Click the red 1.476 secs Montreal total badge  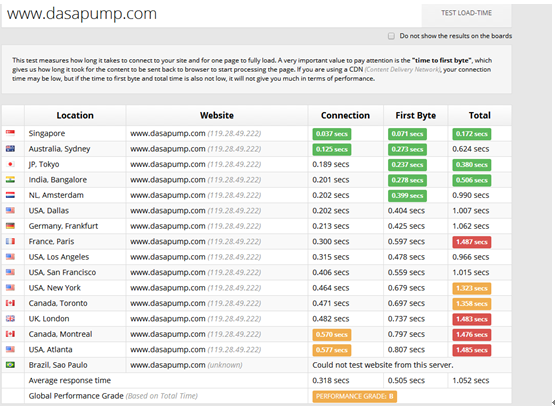tap(471, 334)
